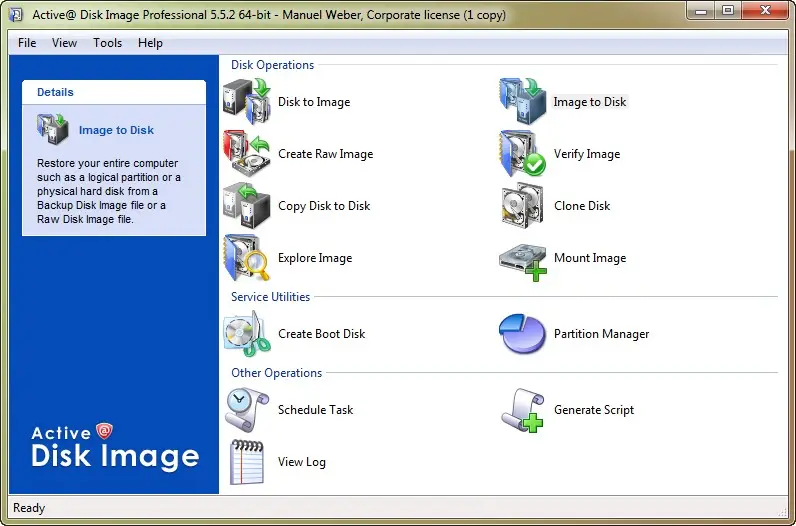796x526 pixels.
Task: Open the View menu
Action: pyautogui.click(x=64, y=43)
